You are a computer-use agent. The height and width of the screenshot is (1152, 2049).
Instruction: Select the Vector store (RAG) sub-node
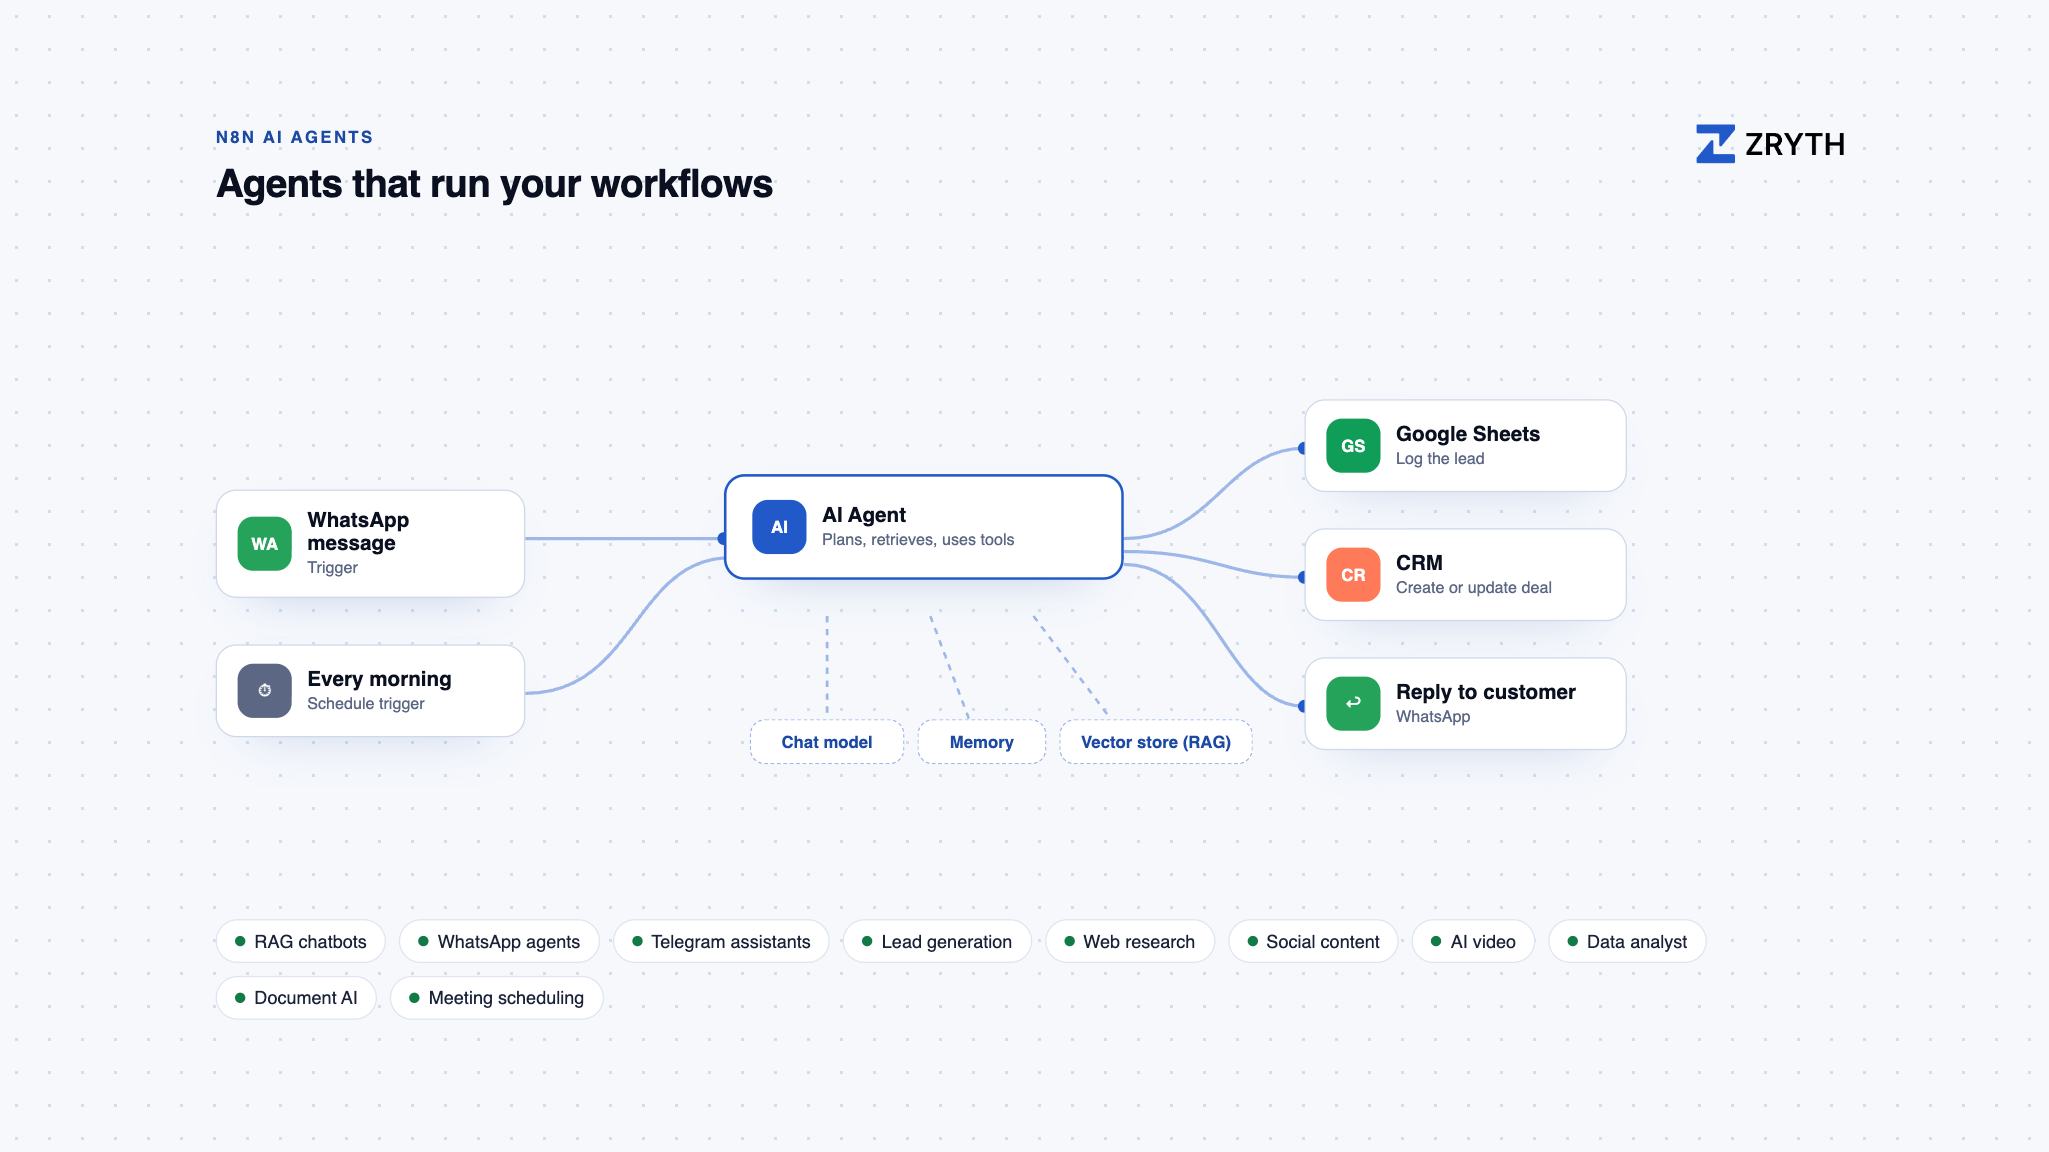[1155, 742]
